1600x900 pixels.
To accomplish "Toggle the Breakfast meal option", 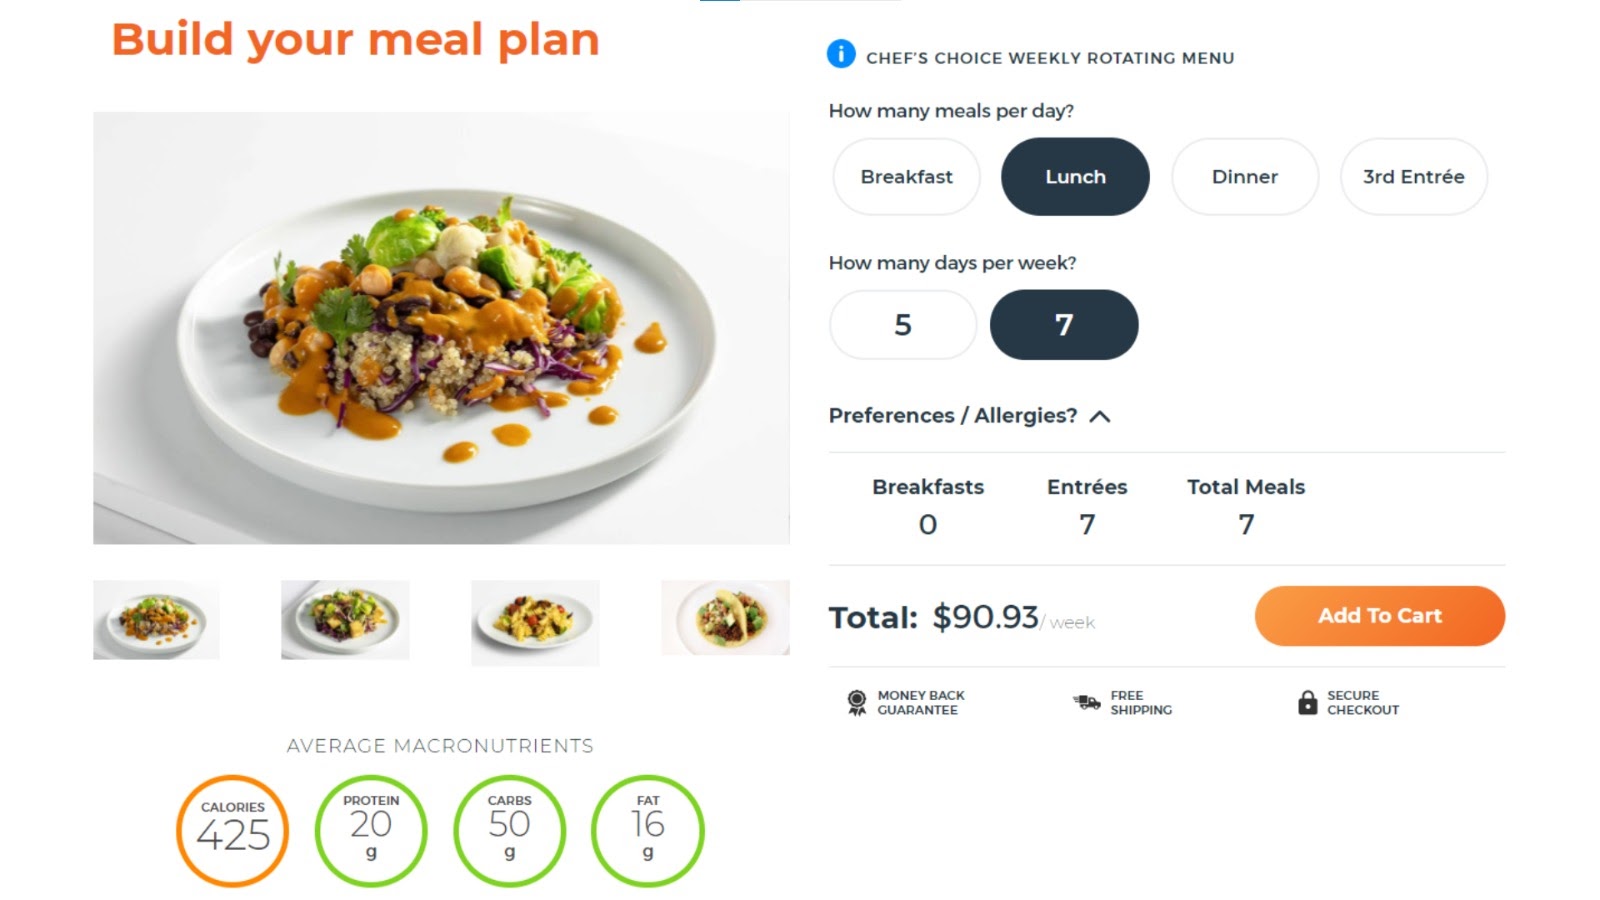I will coord(907,177).
